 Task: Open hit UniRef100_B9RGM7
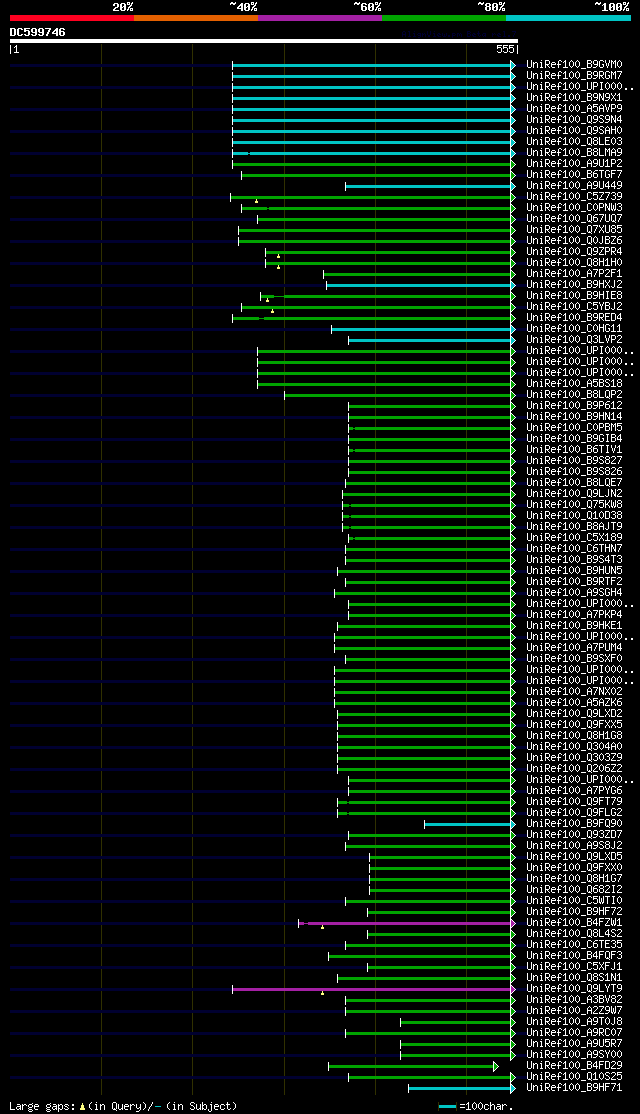pos(575,76)
